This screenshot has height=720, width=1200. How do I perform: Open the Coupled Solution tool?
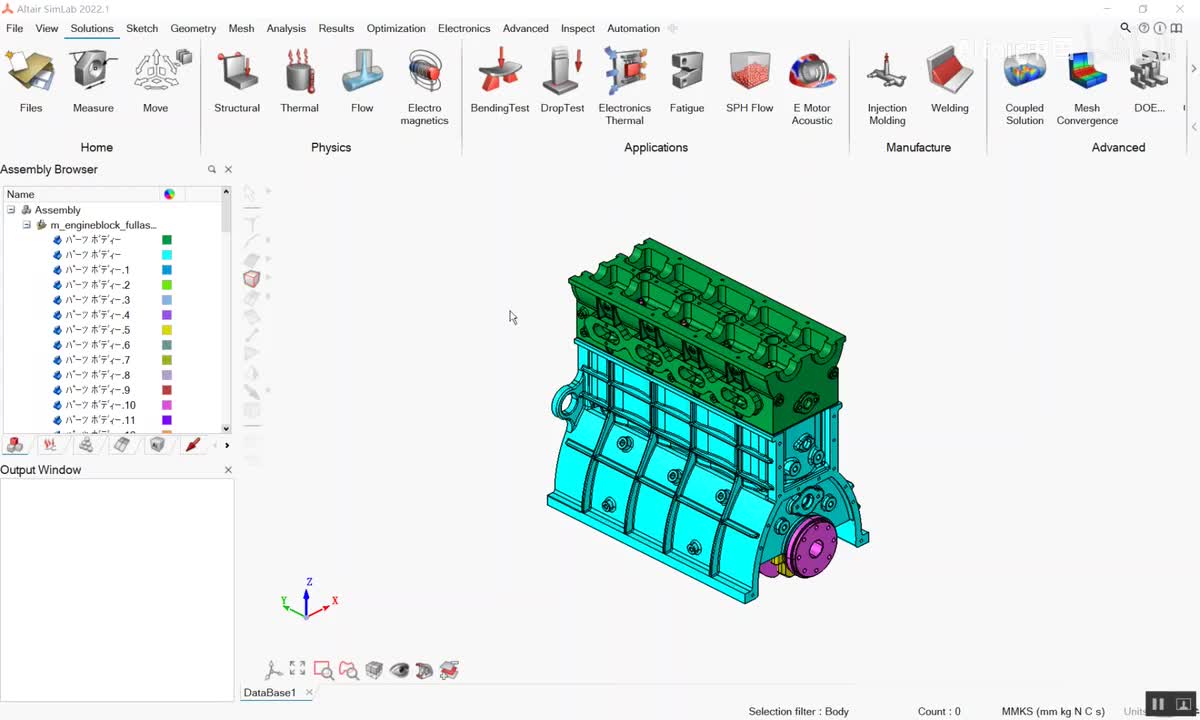point(1025,88)
